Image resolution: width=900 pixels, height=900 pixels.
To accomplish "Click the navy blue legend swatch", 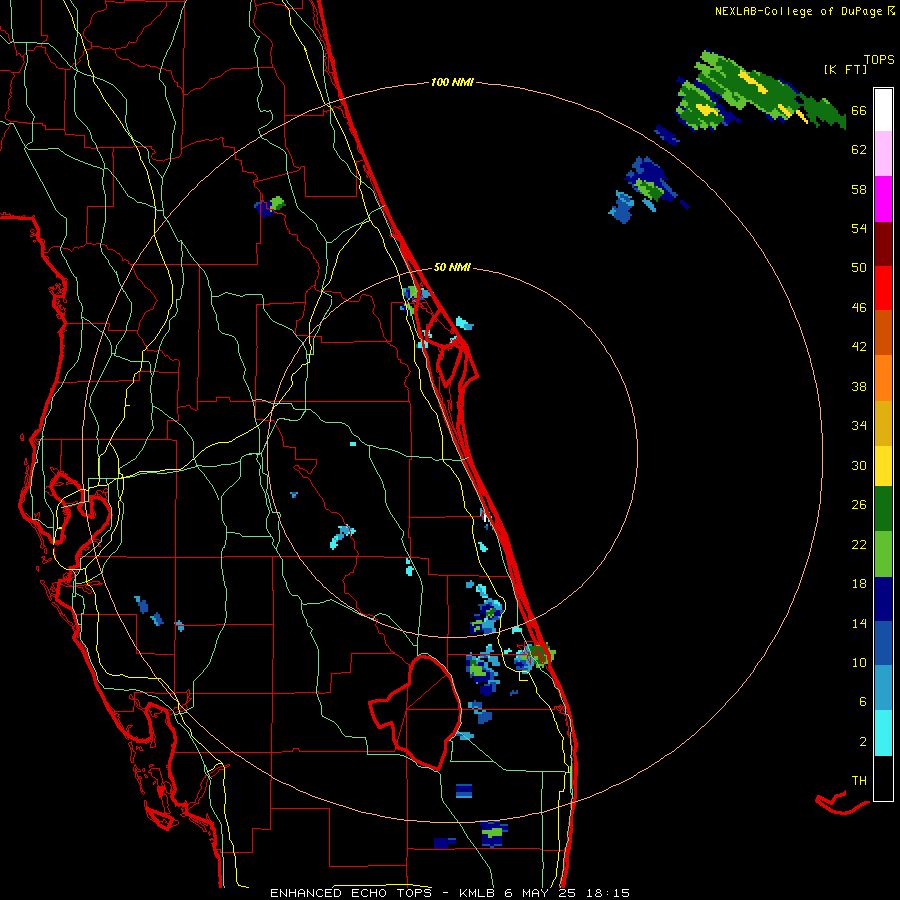I will point(883,599).
